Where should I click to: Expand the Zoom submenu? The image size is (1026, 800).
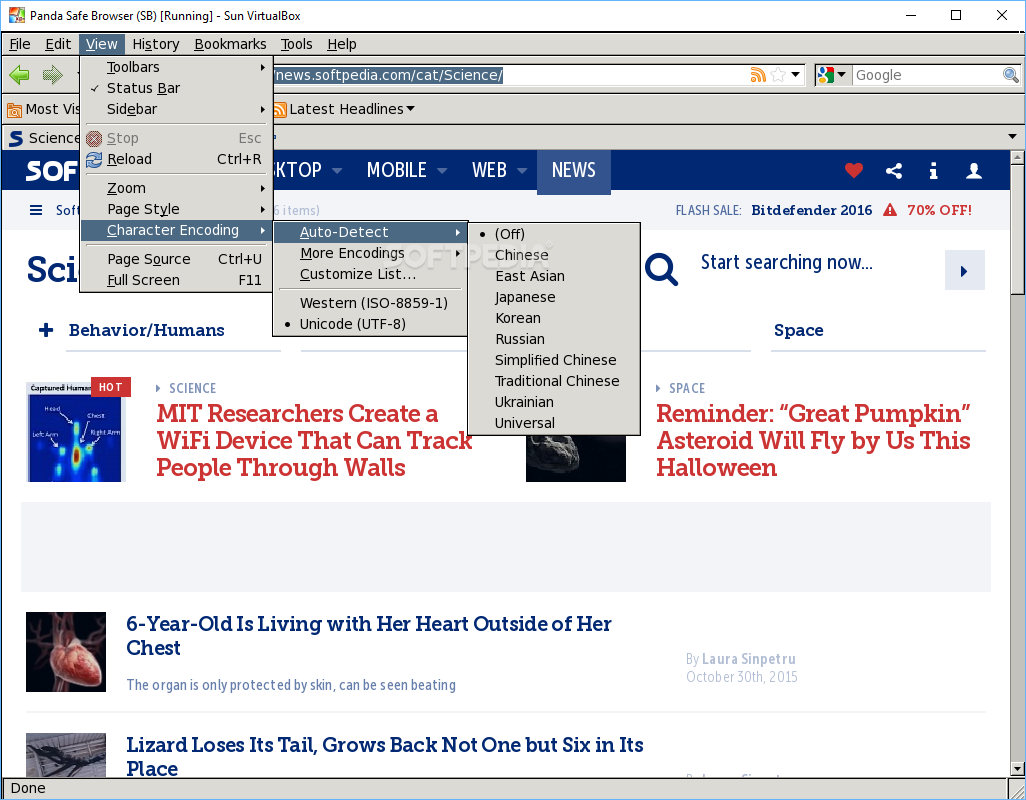[x=176, y=188]
